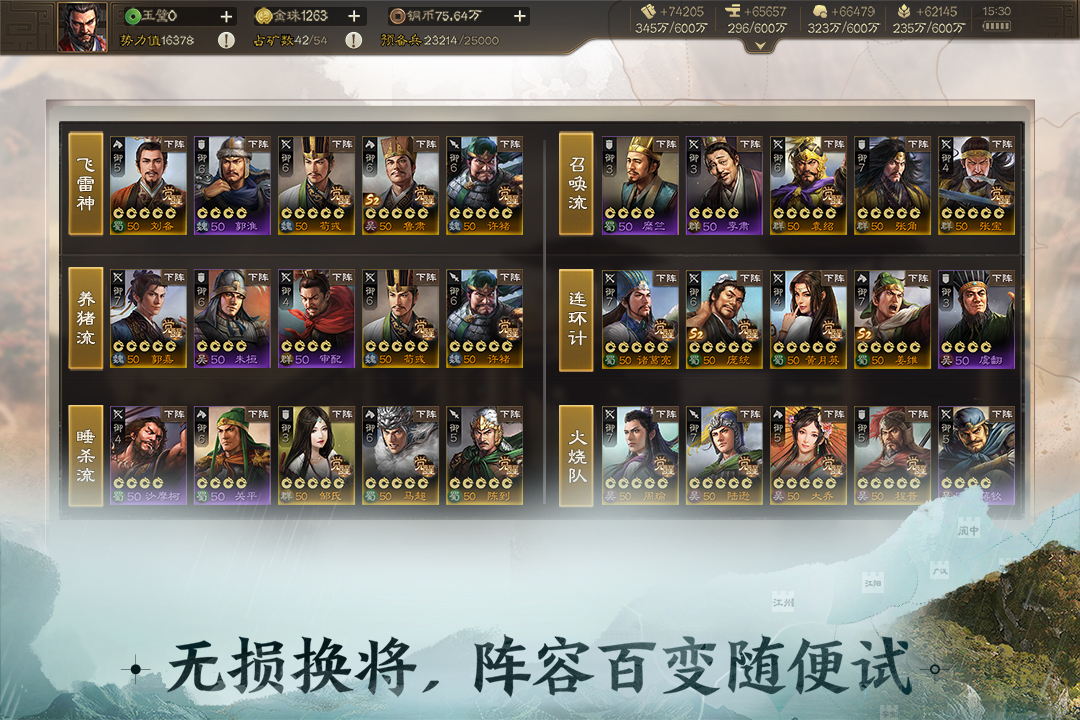Click the 占矿数 exclamation info icon
Viewport: 1080px width, 720px height.
pos(353,41)
